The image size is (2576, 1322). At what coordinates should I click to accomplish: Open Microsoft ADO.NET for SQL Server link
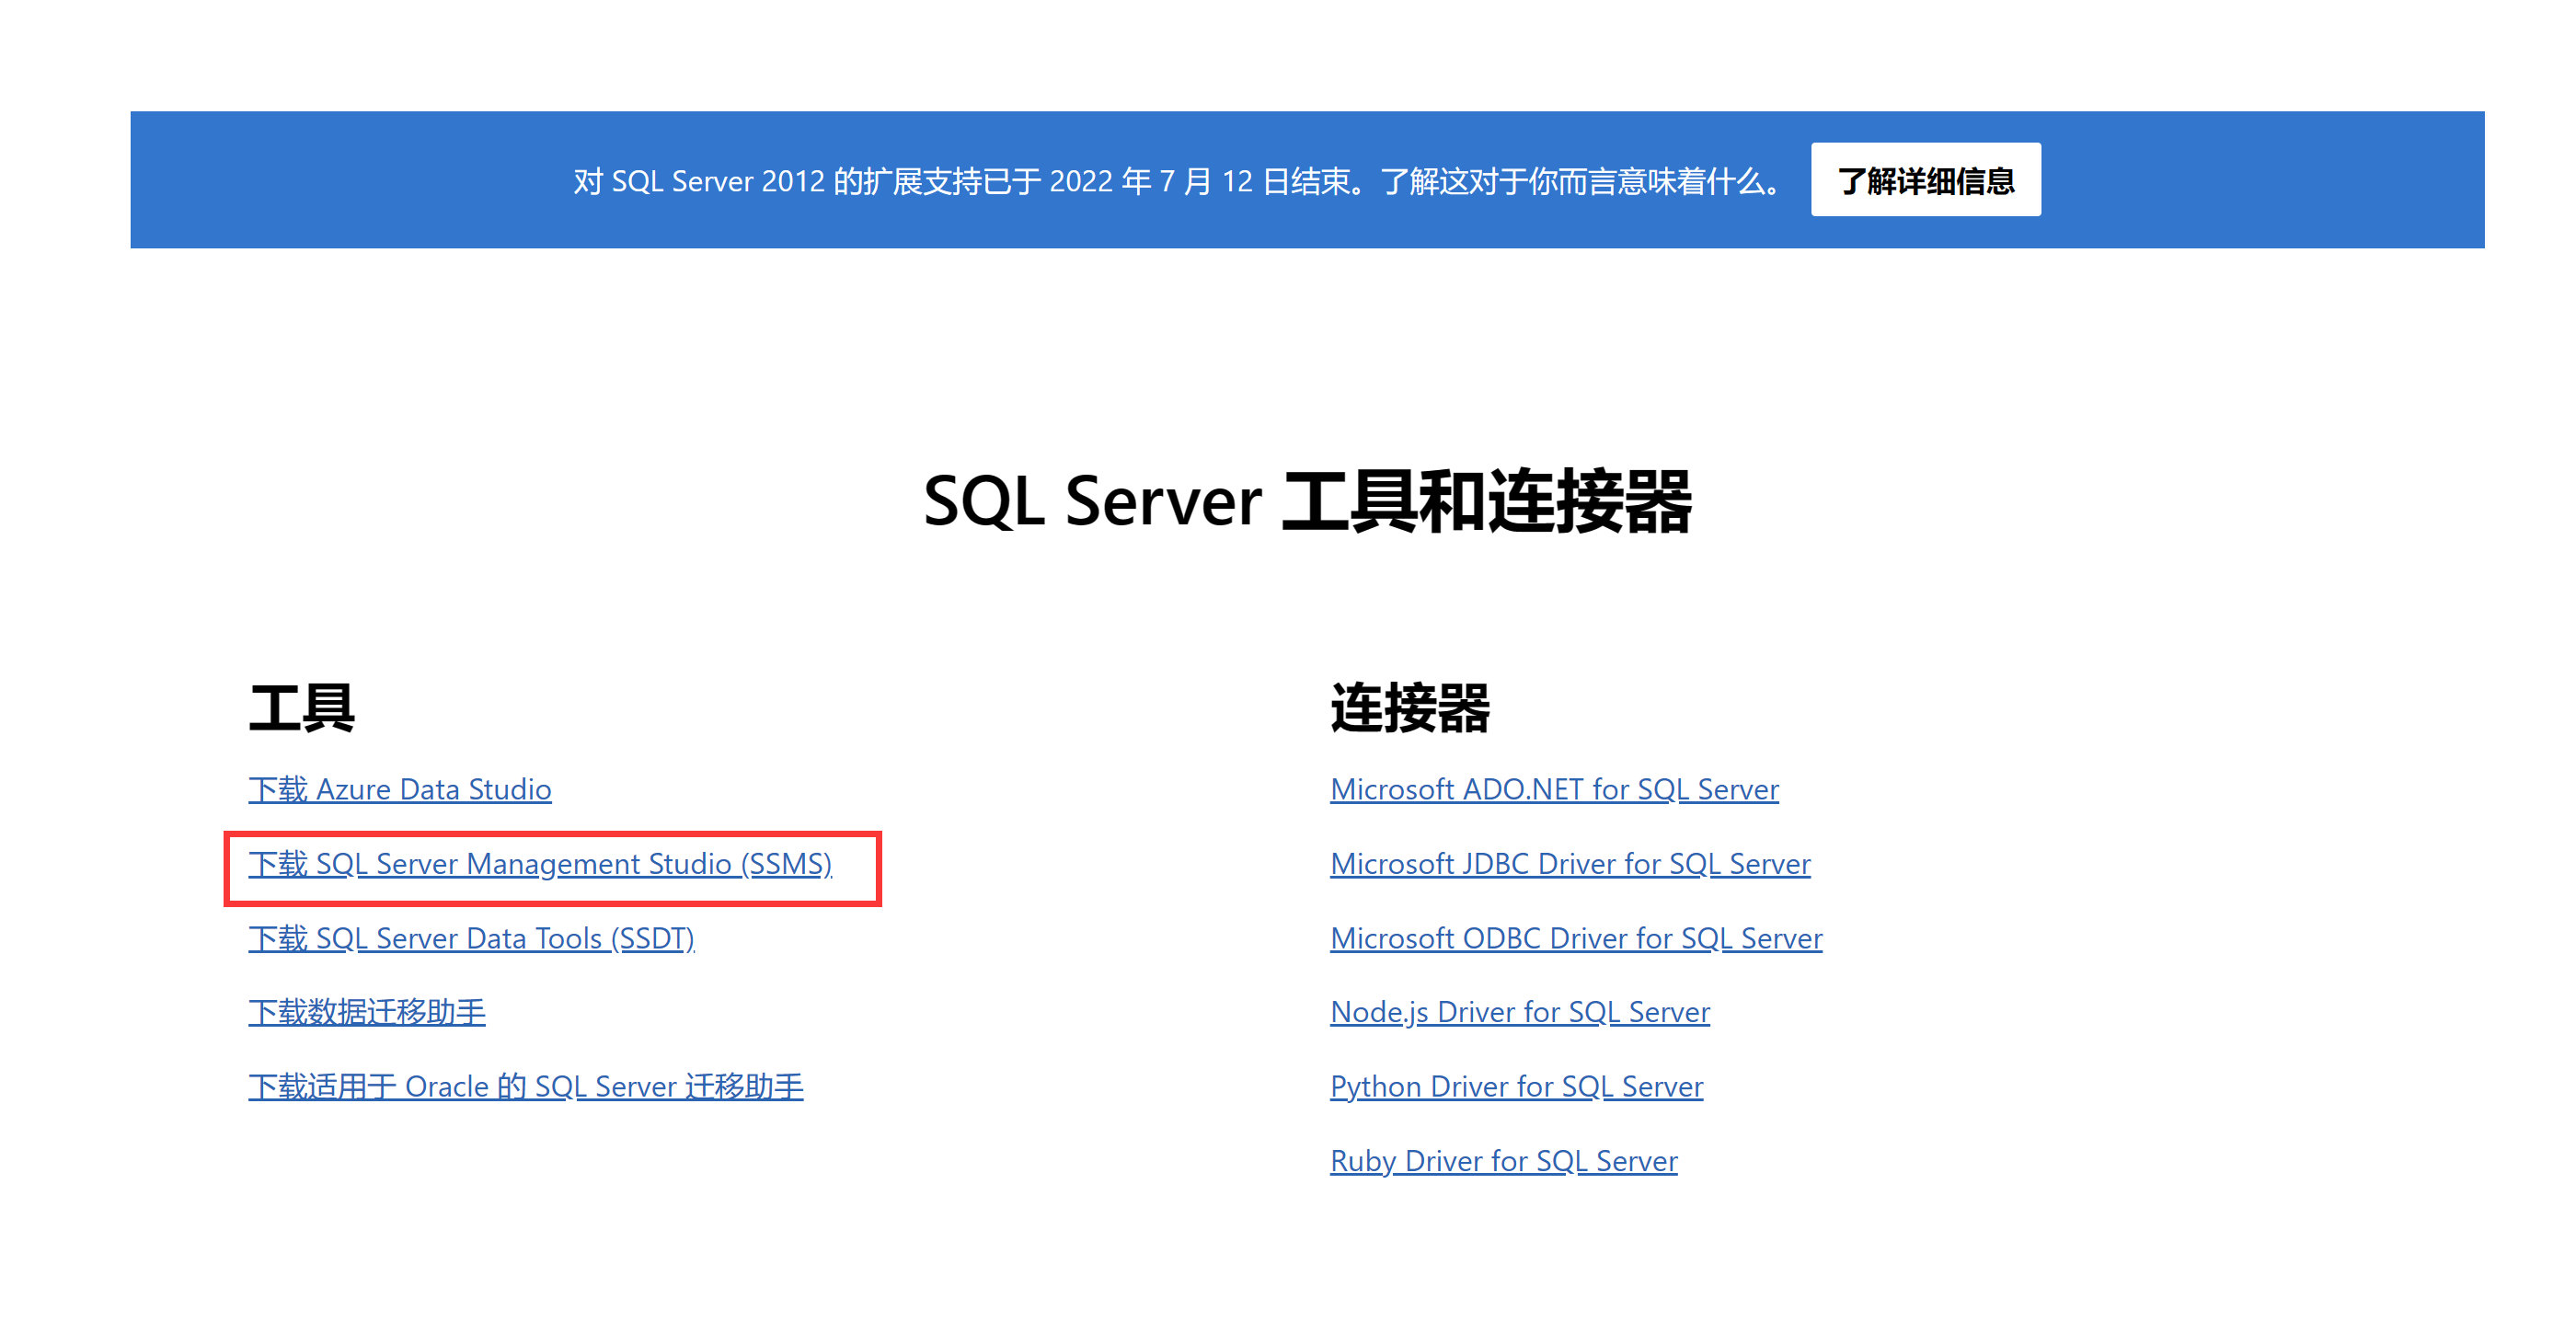[x=1554, y=789]
